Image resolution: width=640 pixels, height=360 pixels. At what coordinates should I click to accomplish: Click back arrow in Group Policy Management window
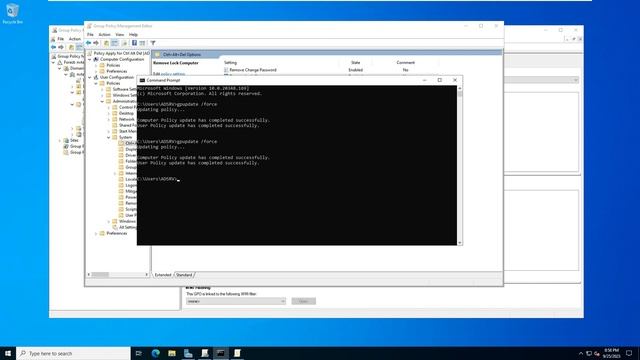tap(53, 47)
